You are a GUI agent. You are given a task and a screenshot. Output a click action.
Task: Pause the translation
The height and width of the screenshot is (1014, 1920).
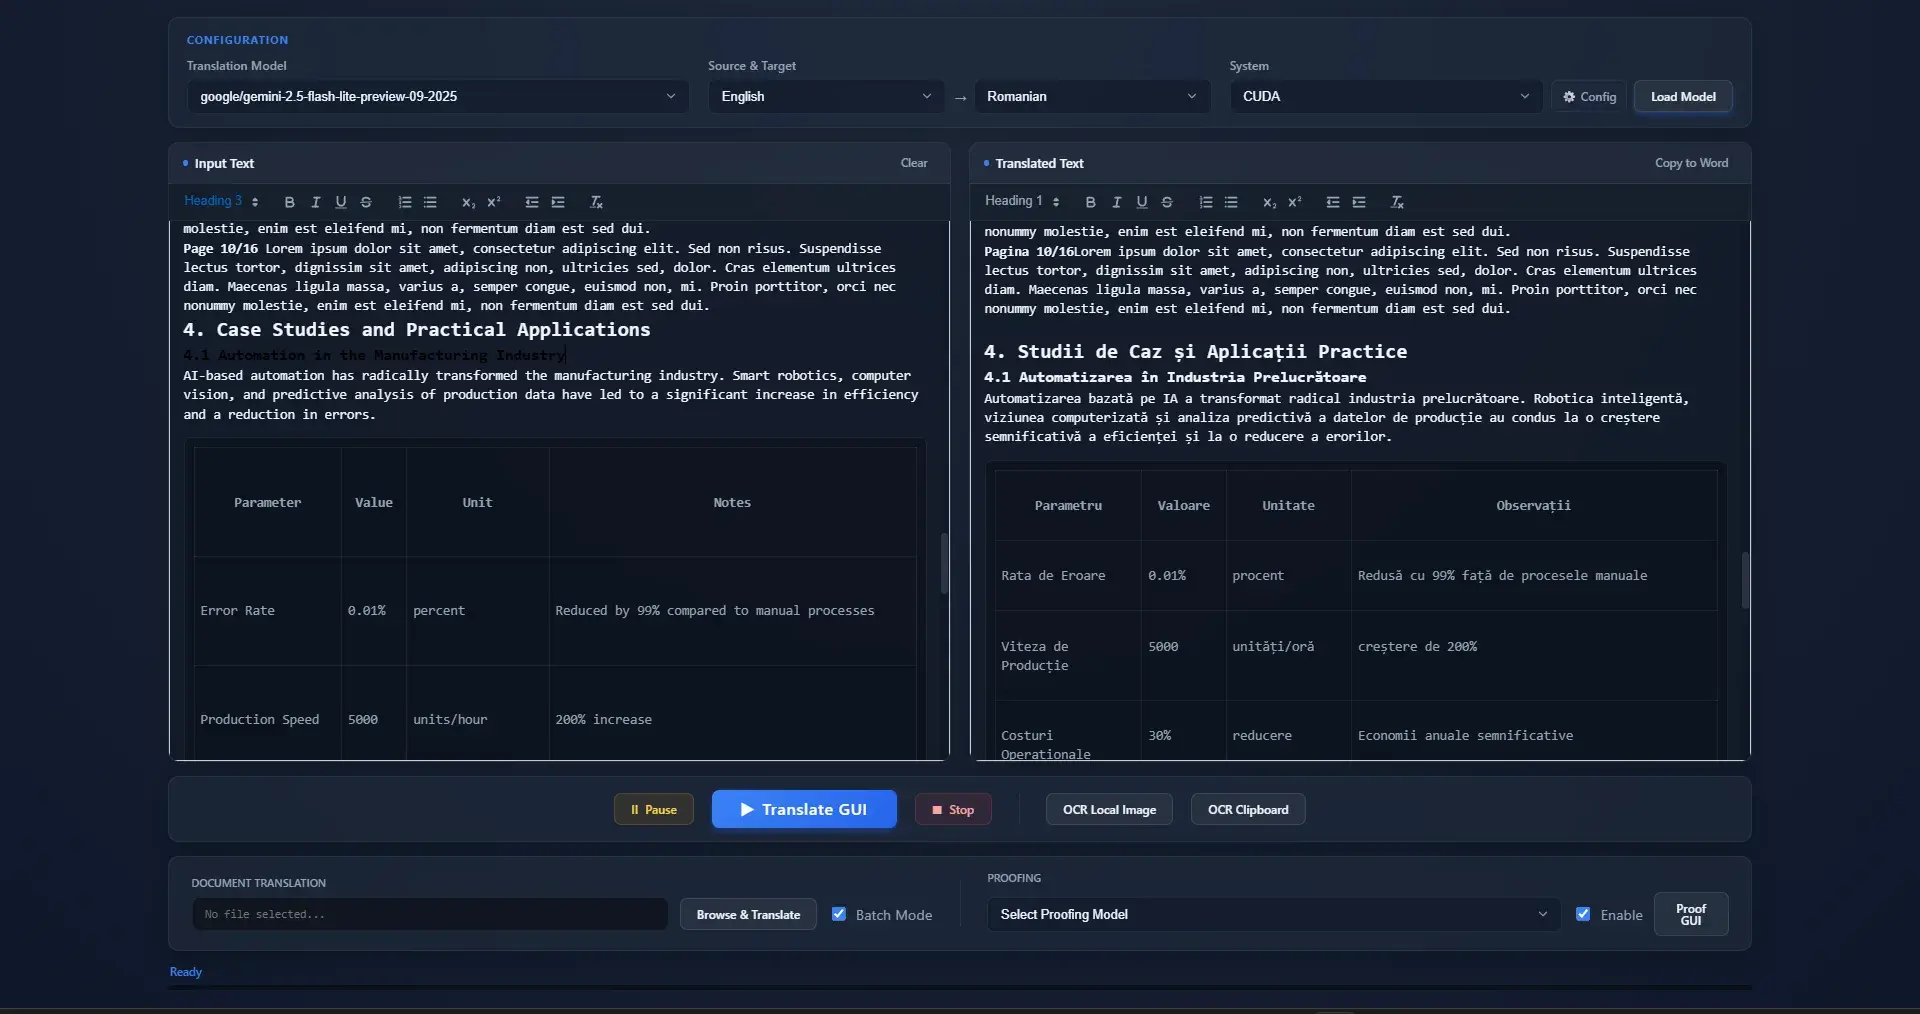(x=654, y=809)
